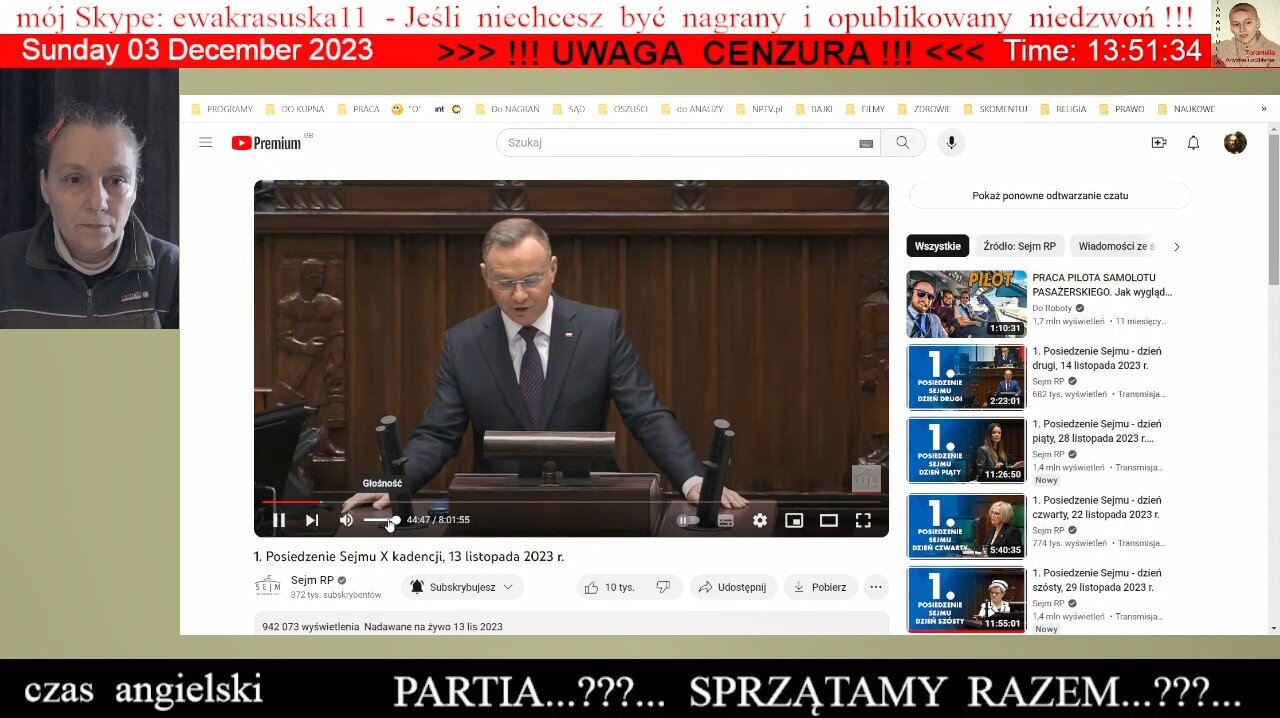This screenshot has height=718, width=1280.
Task: Select the Wszystkie filter chip
Action: coord(938,246)
